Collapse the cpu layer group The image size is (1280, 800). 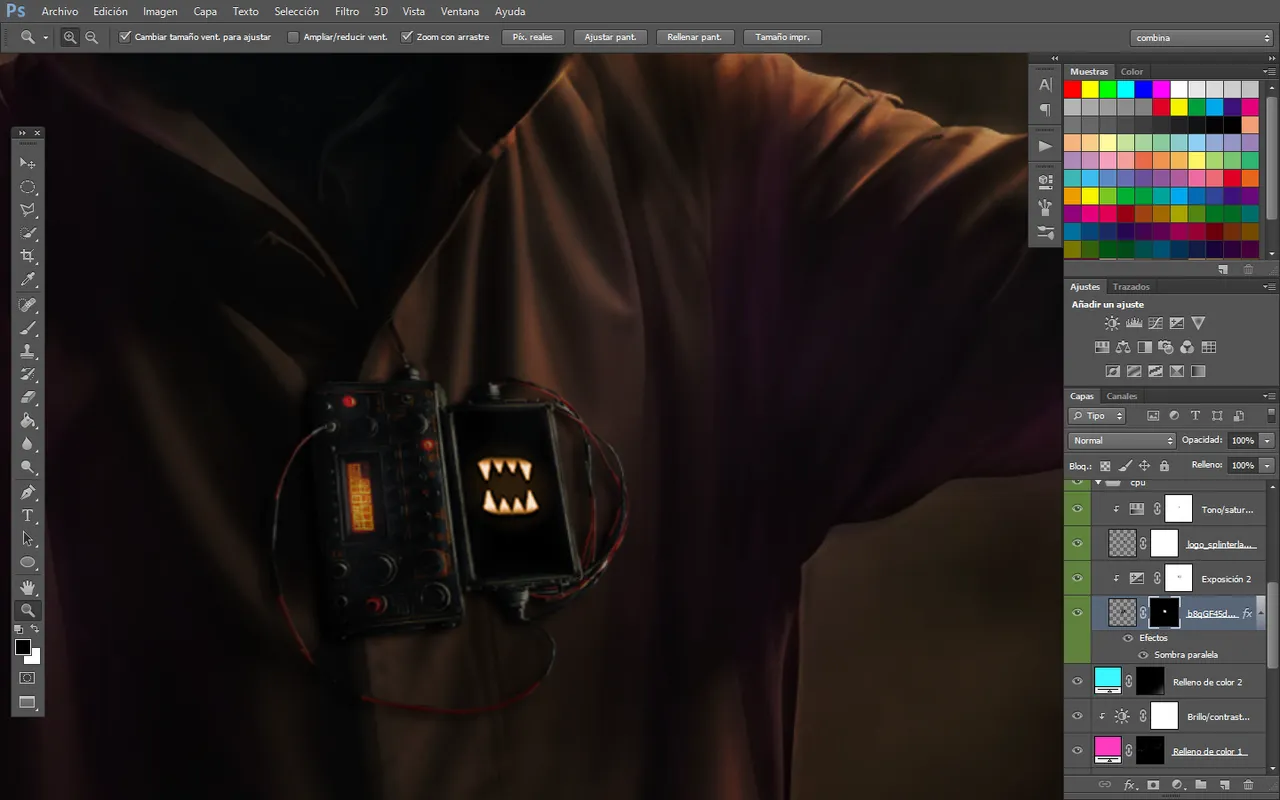(1098, 483)
